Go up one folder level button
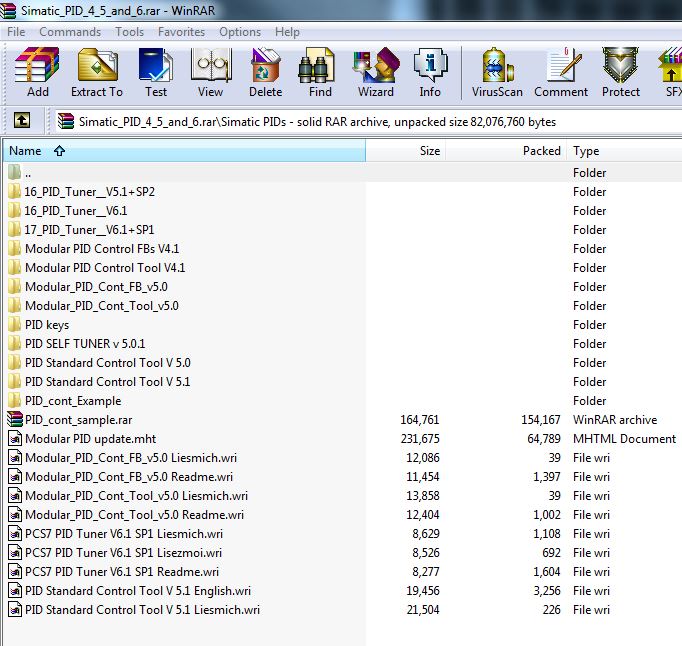682x646 pixels. click(x=22, y=121)
